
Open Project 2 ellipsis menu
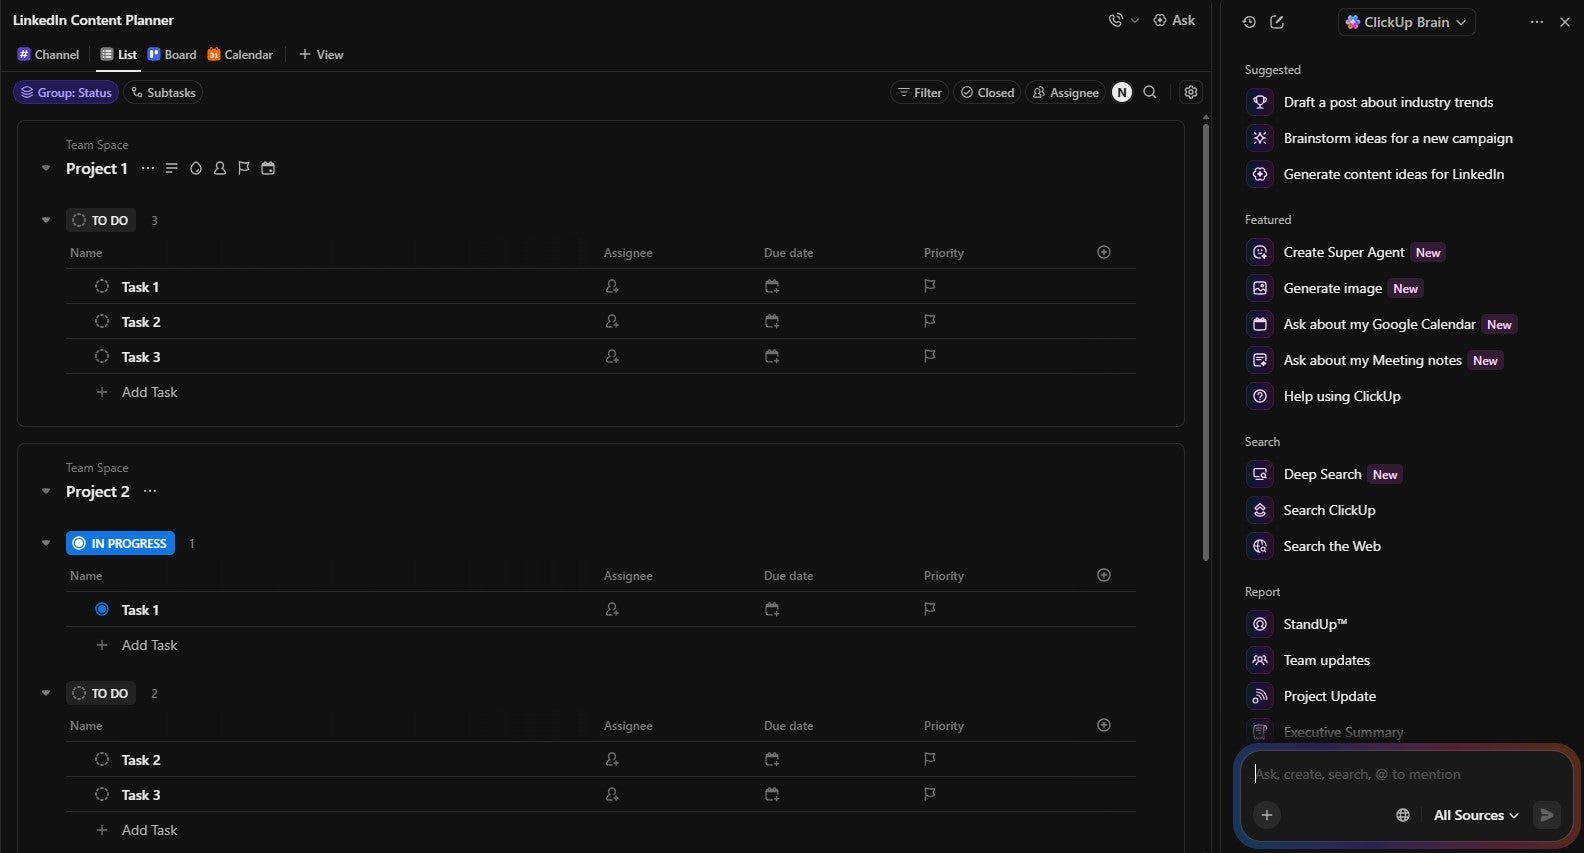pyautogui.click(x=150, y=491)
